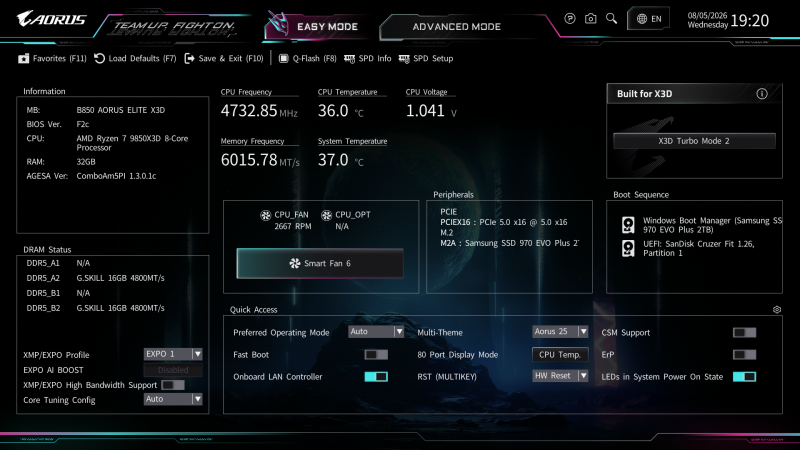Open the XMP/EXPO Profile dropdown
Viewport: 800px width, 450px height.
pyautogui.click(x=173, y=354)
